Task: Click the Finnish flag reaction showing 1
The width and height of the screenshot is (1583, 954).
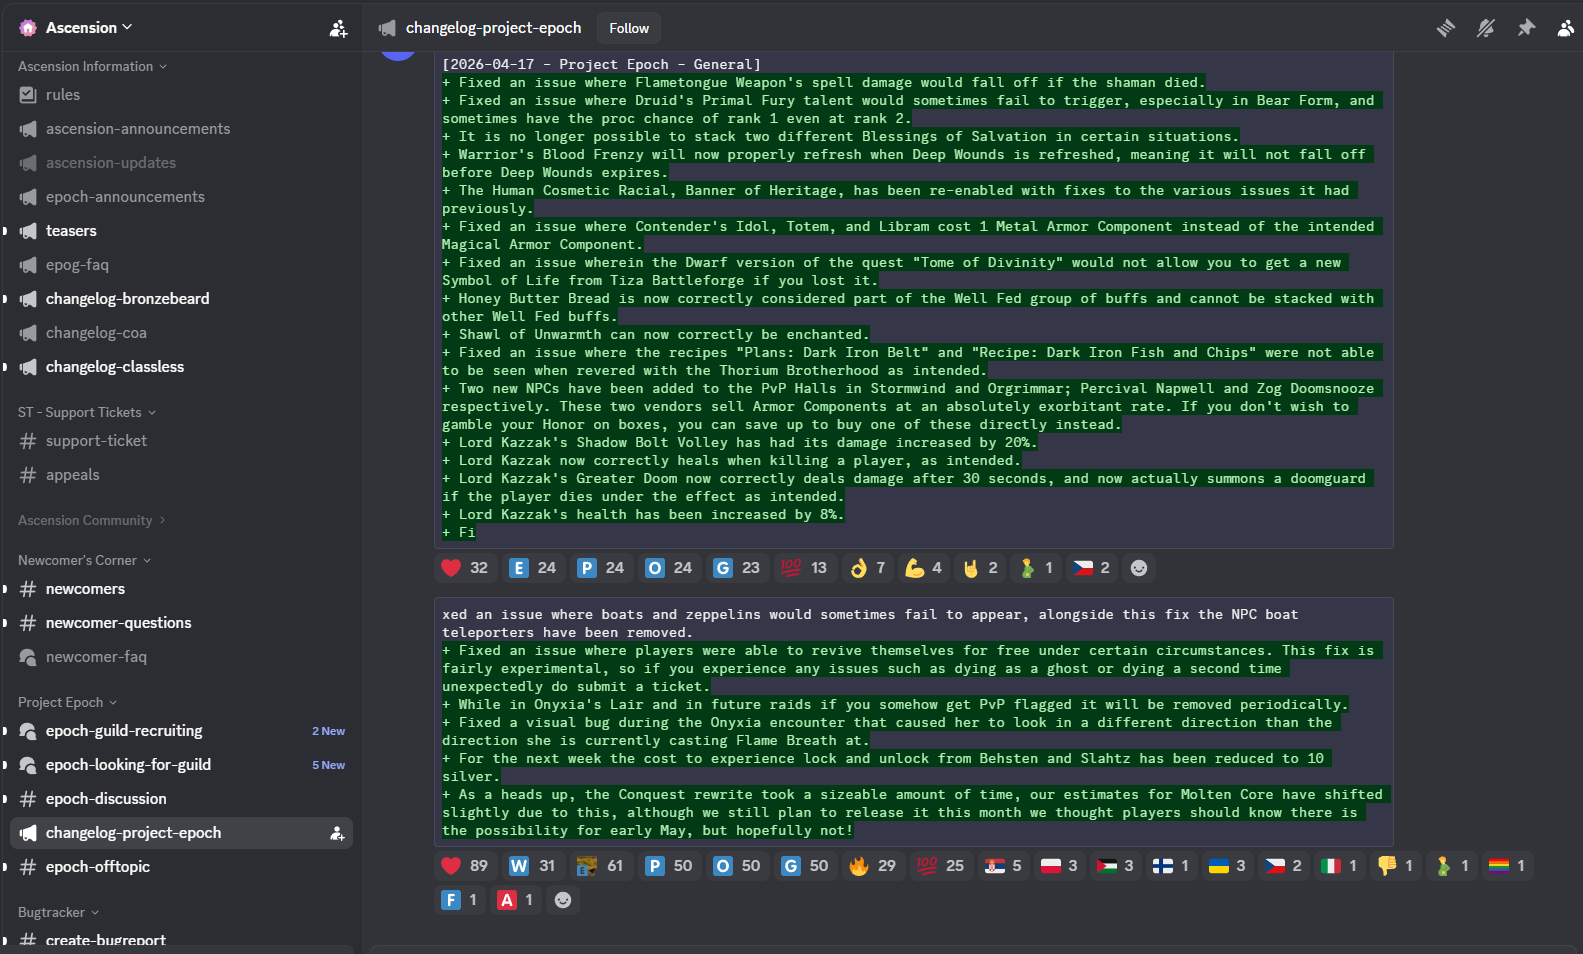Action: pos(1171,866)
